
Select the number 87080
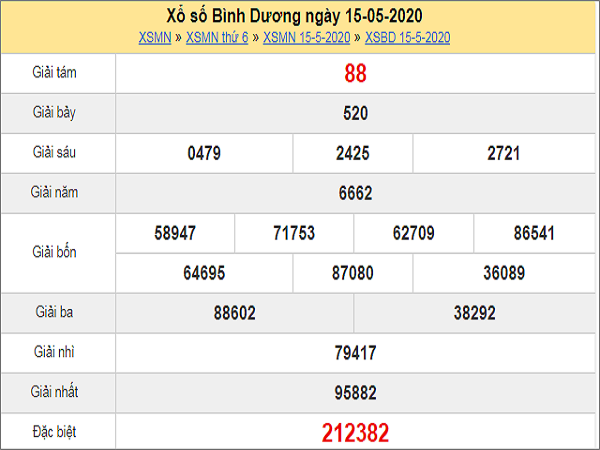[x=353, y=273]
